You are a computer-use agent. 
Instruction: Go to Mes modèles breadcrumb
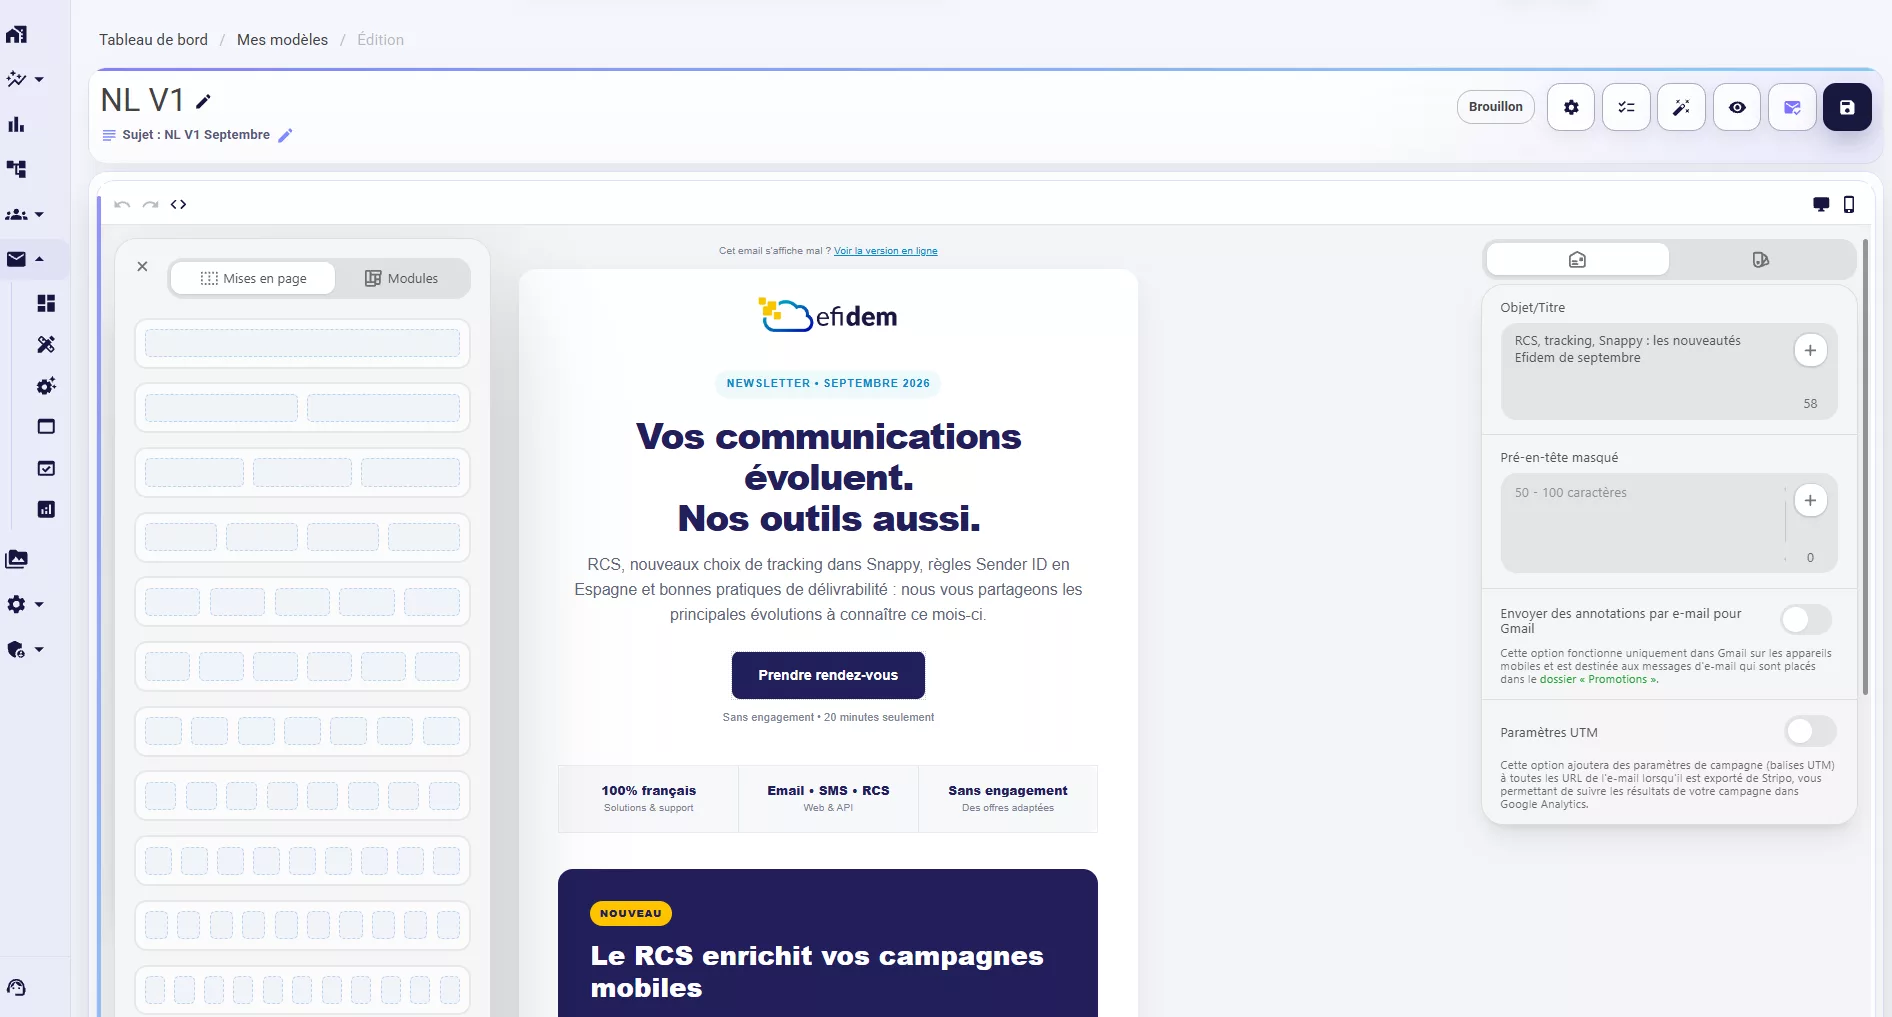[x=282, y=40]
